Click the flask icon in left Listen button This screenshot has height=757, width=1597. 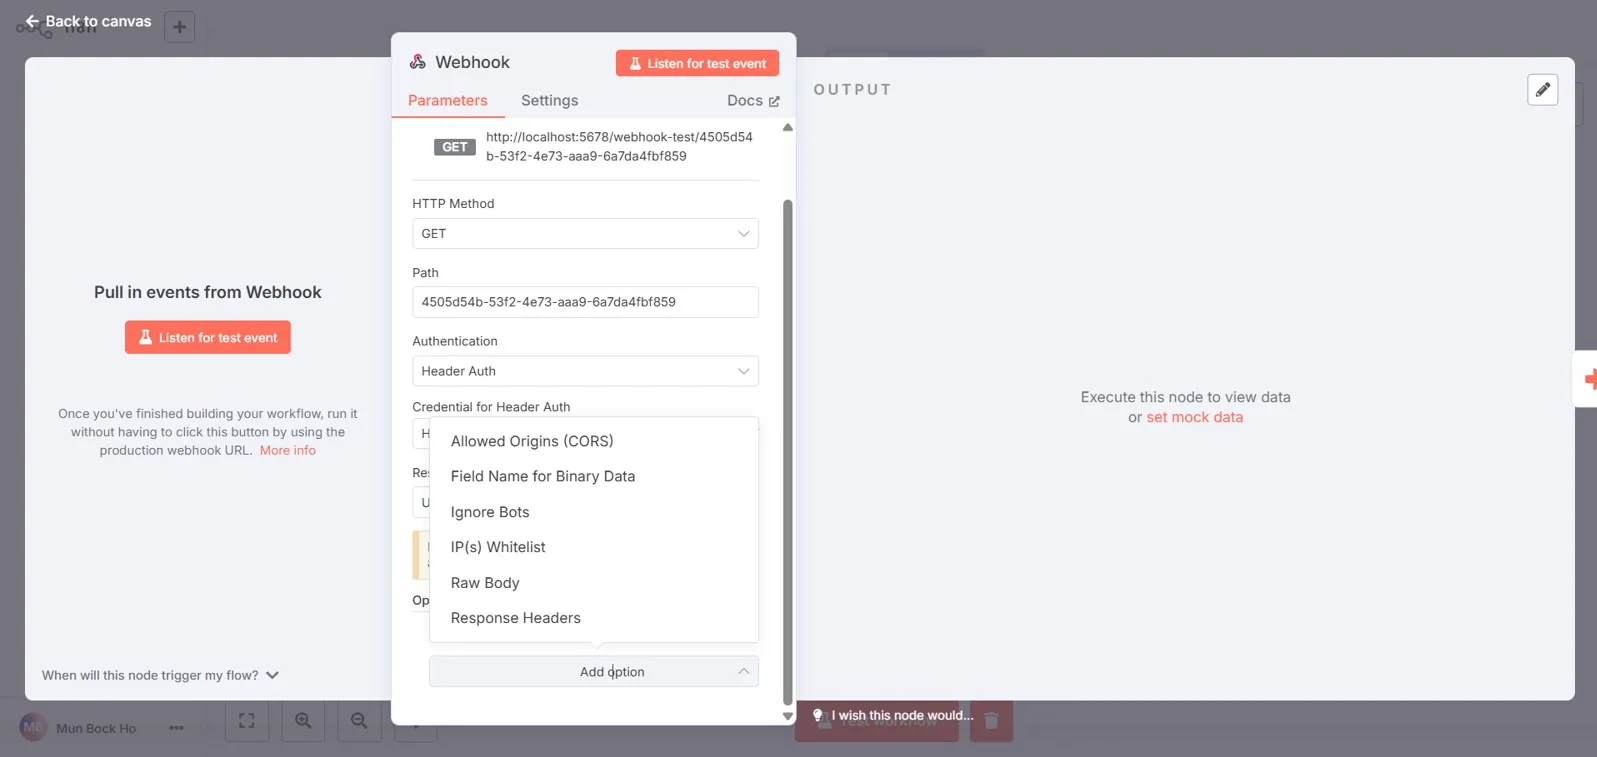(x=145, y=337)
